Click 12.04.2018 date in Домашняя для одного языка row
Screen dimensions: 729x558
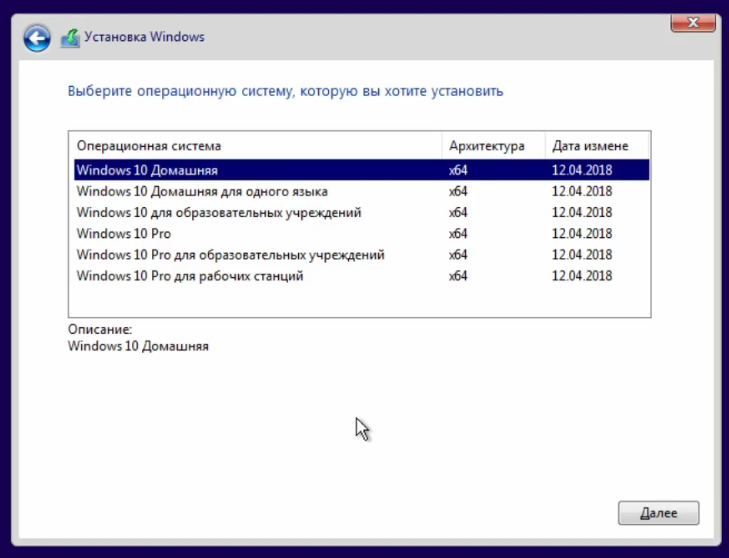click(582, 191)
